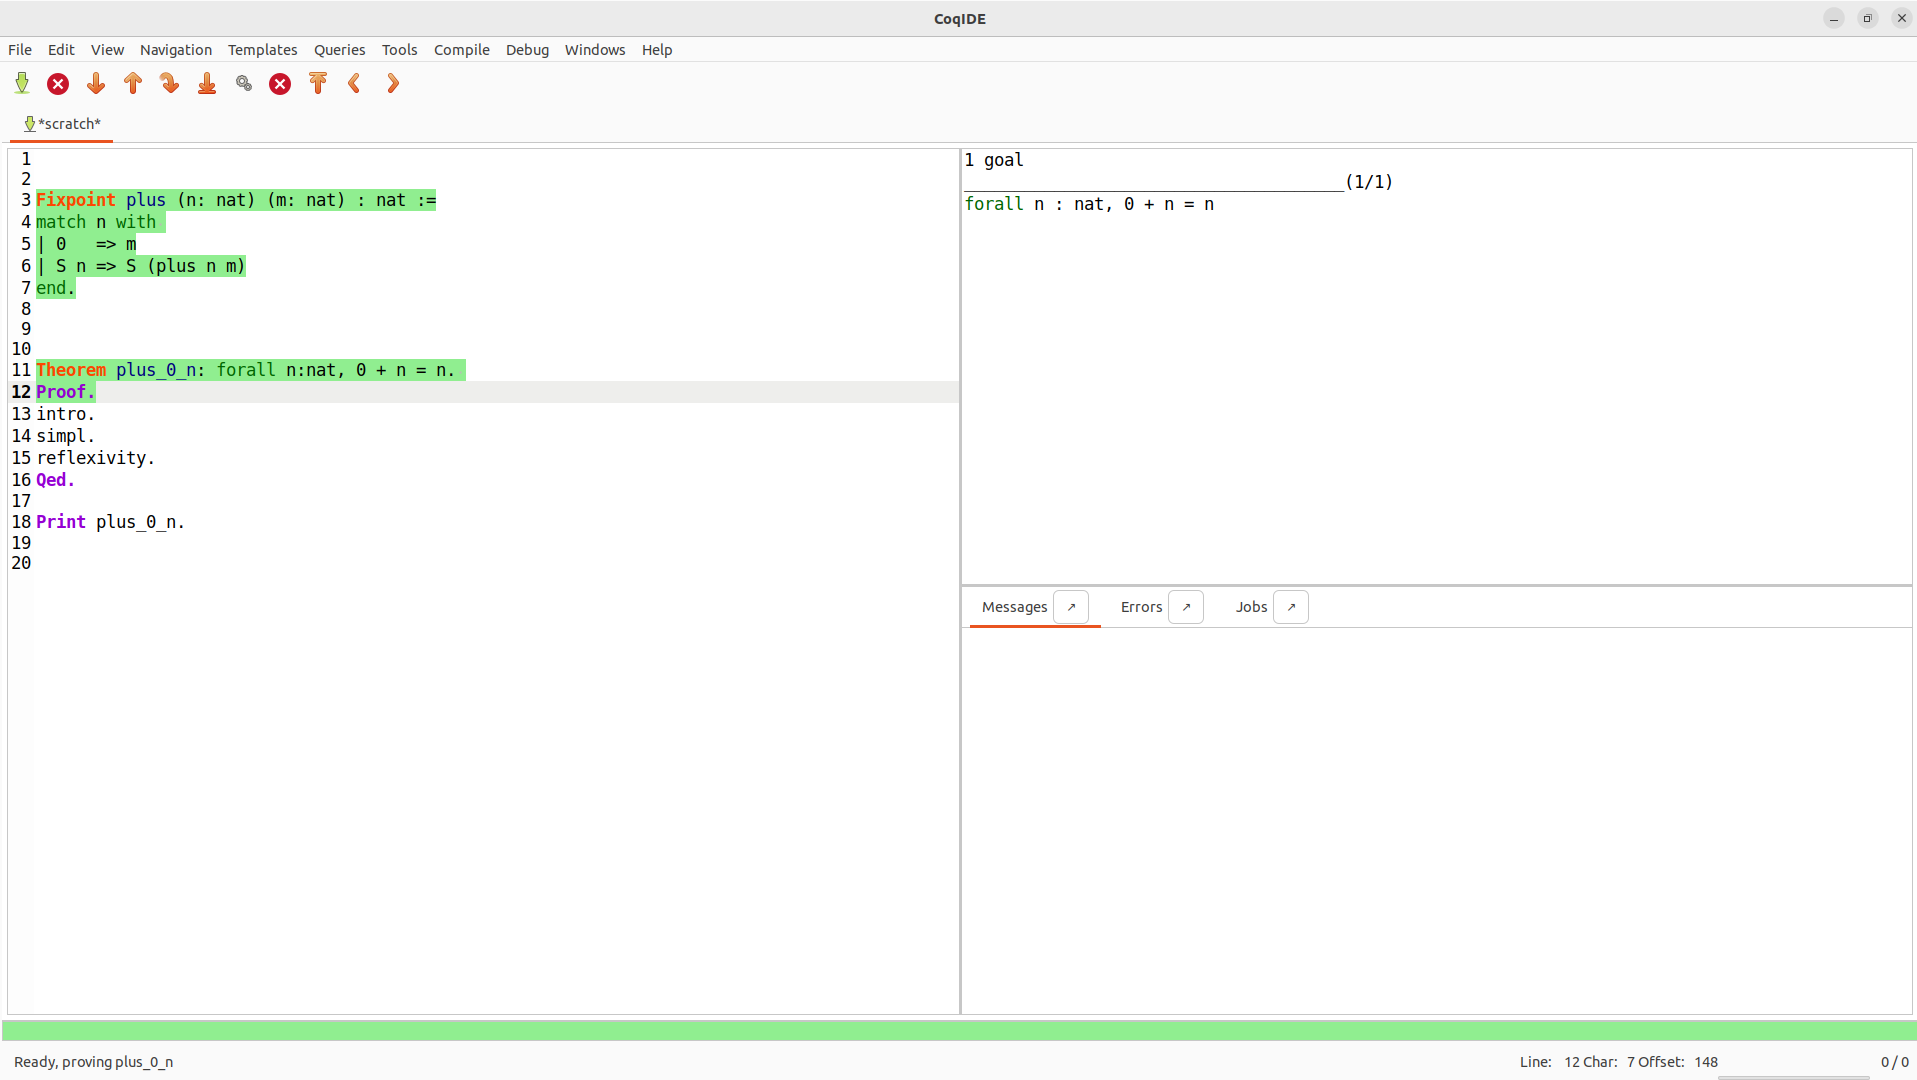Click the 'Qed.' line
Screen dimensions: 1917x1080
pyautogui.click(x=56, y=480)
